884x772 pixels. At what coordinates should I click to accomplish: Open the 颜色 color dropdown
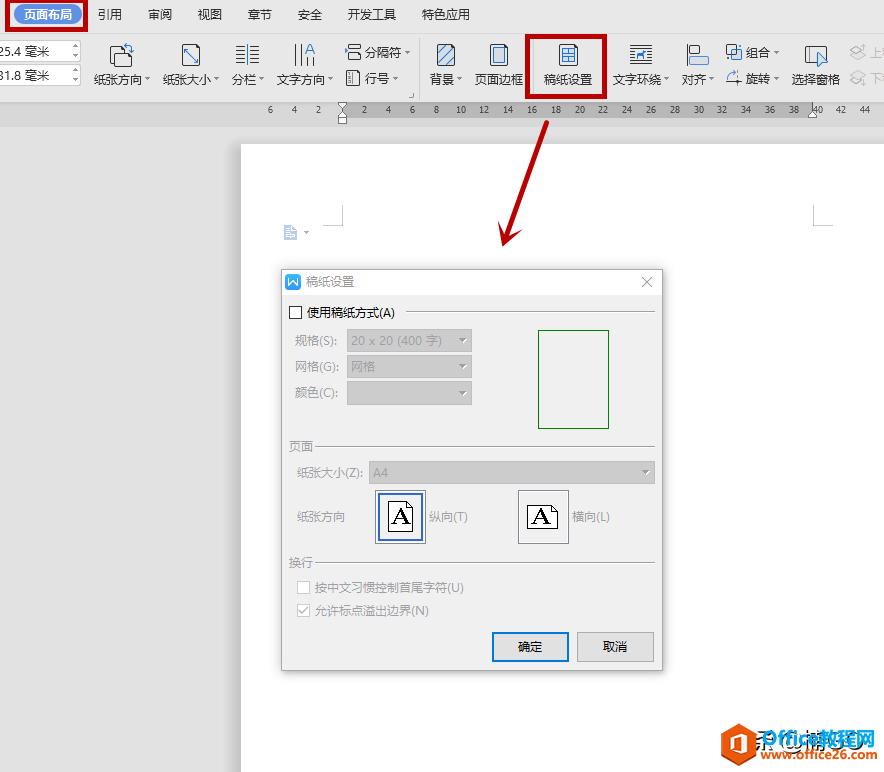[x=409, y=393]
